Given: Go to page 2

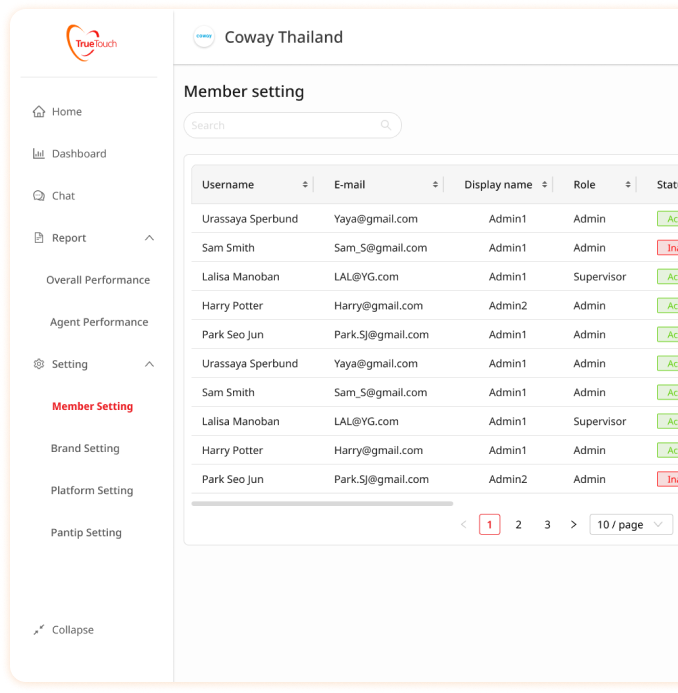Looking at the screenshot, I should [x=518, y=525].
